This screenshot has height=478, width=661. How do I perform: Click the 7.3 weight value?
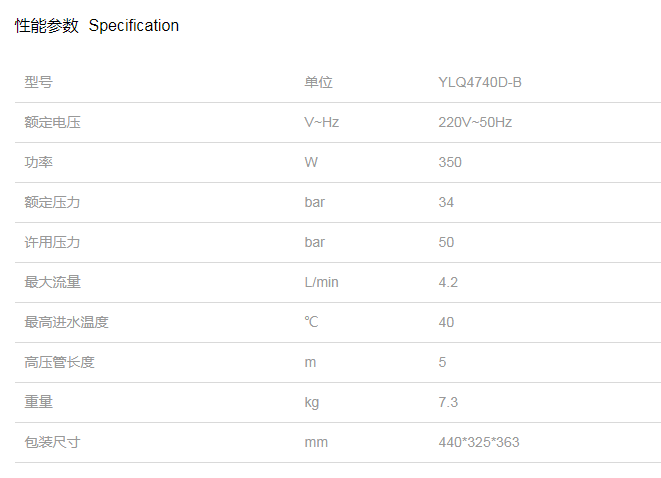coord(448,402)
